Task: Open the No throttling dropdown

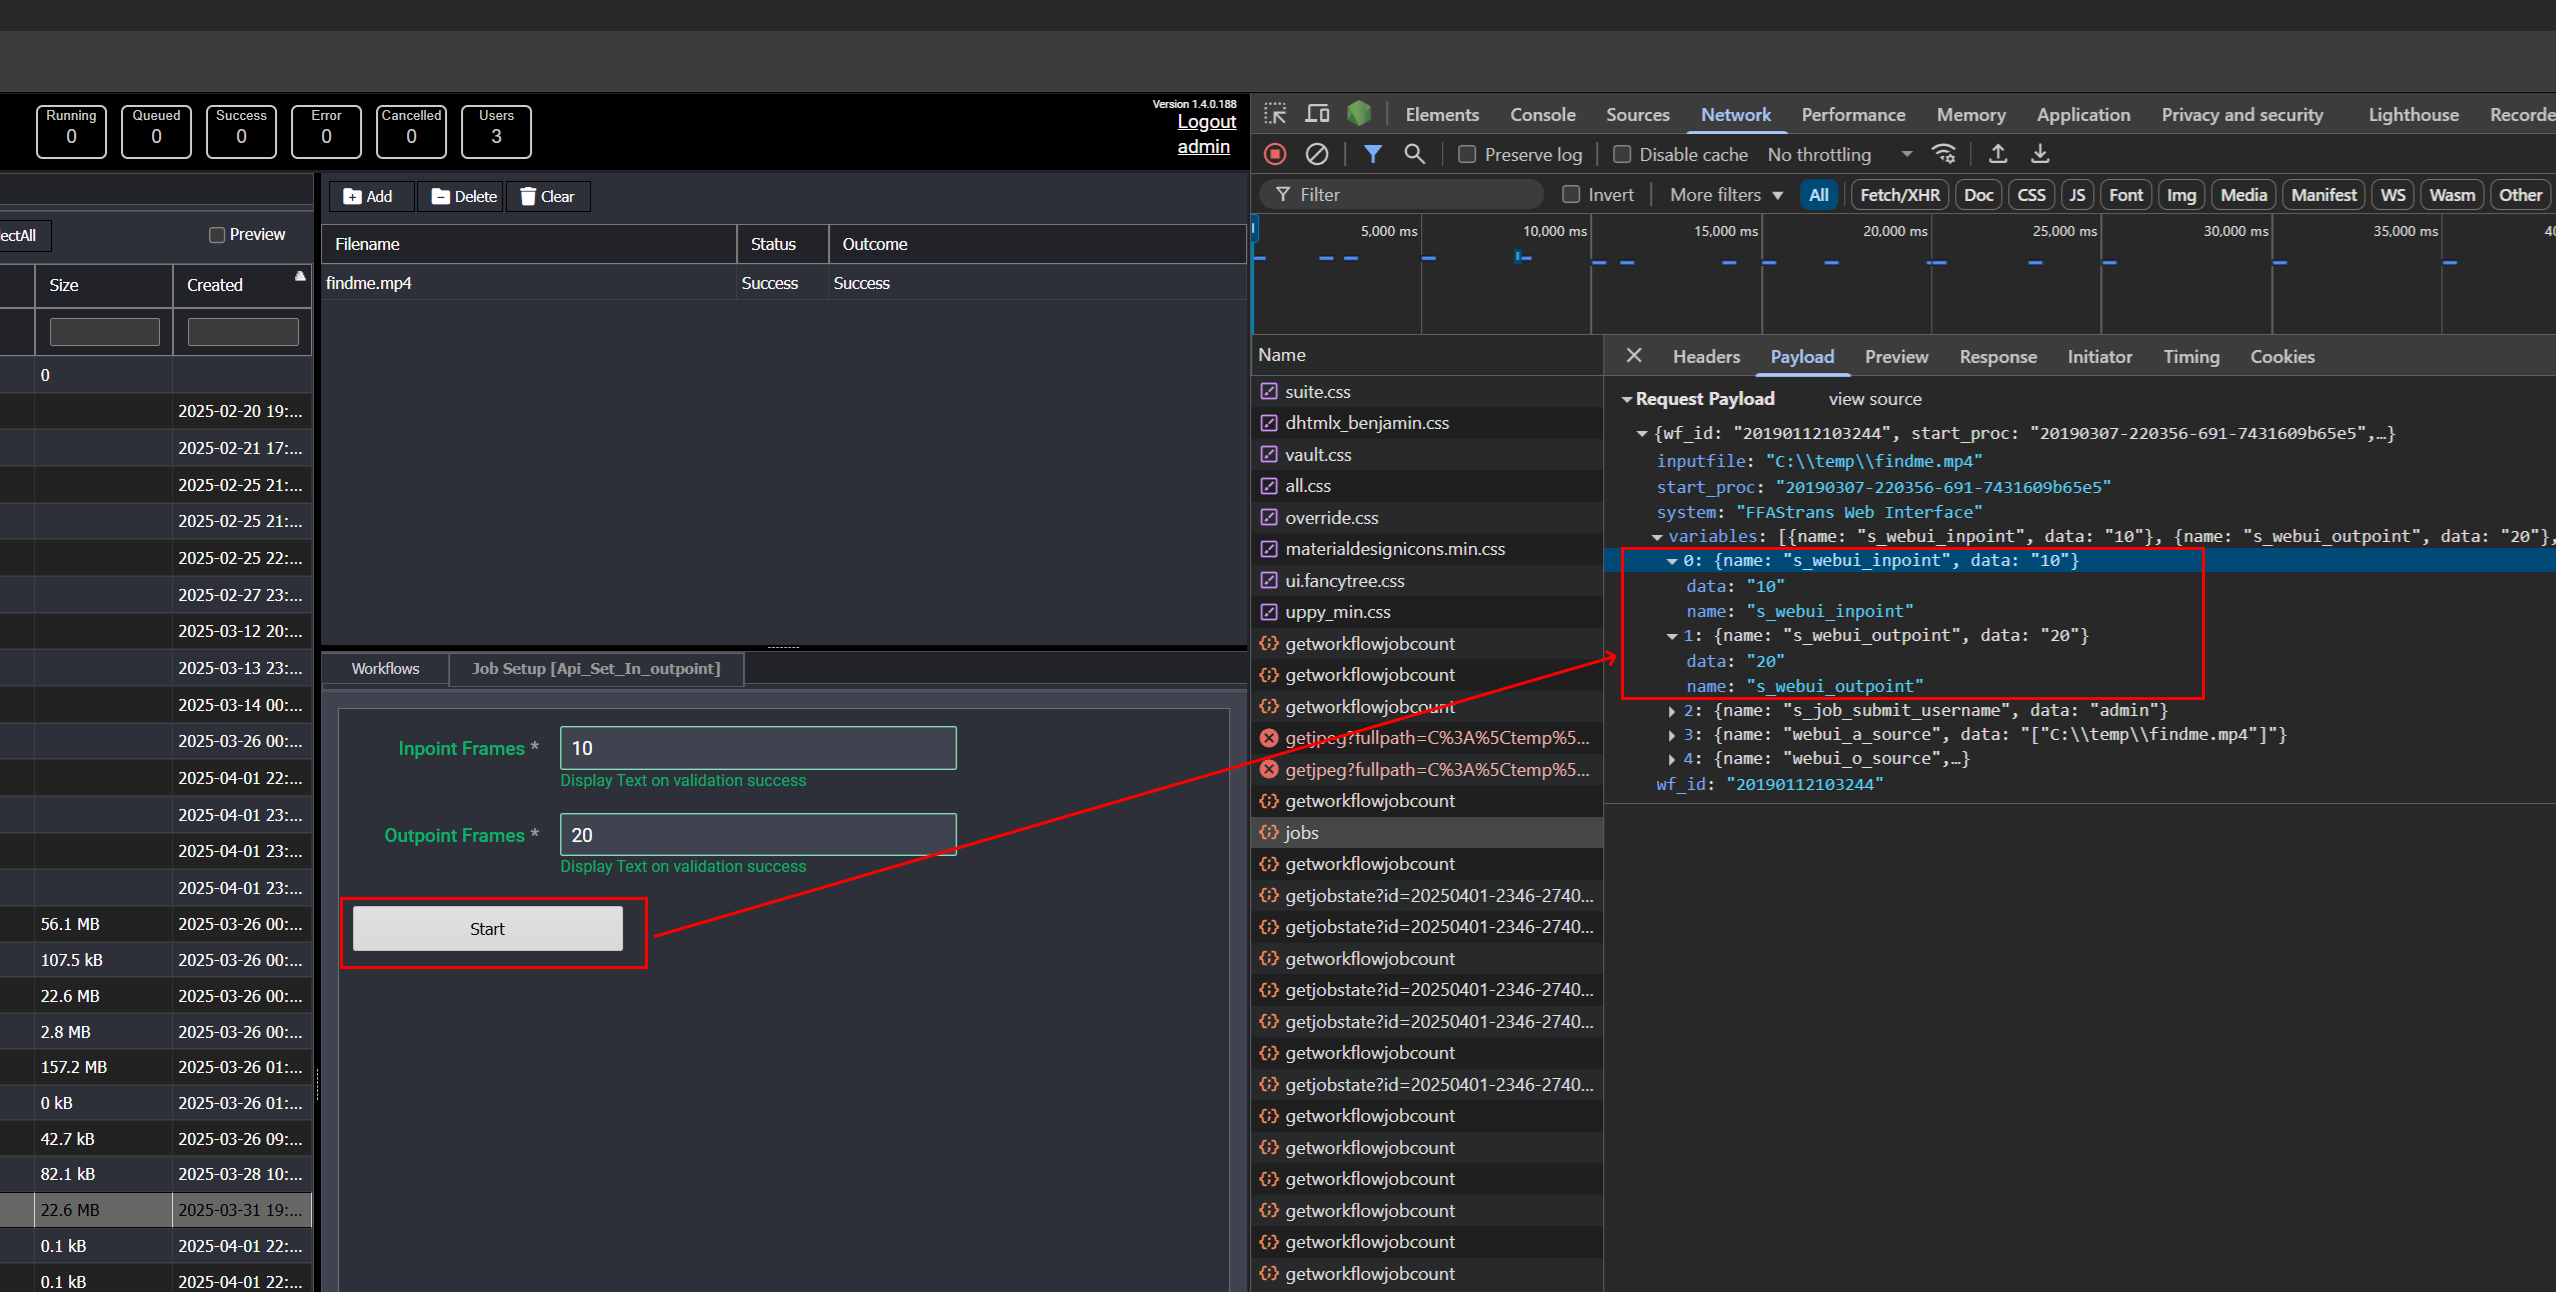Action: (x=1839, y=154)
